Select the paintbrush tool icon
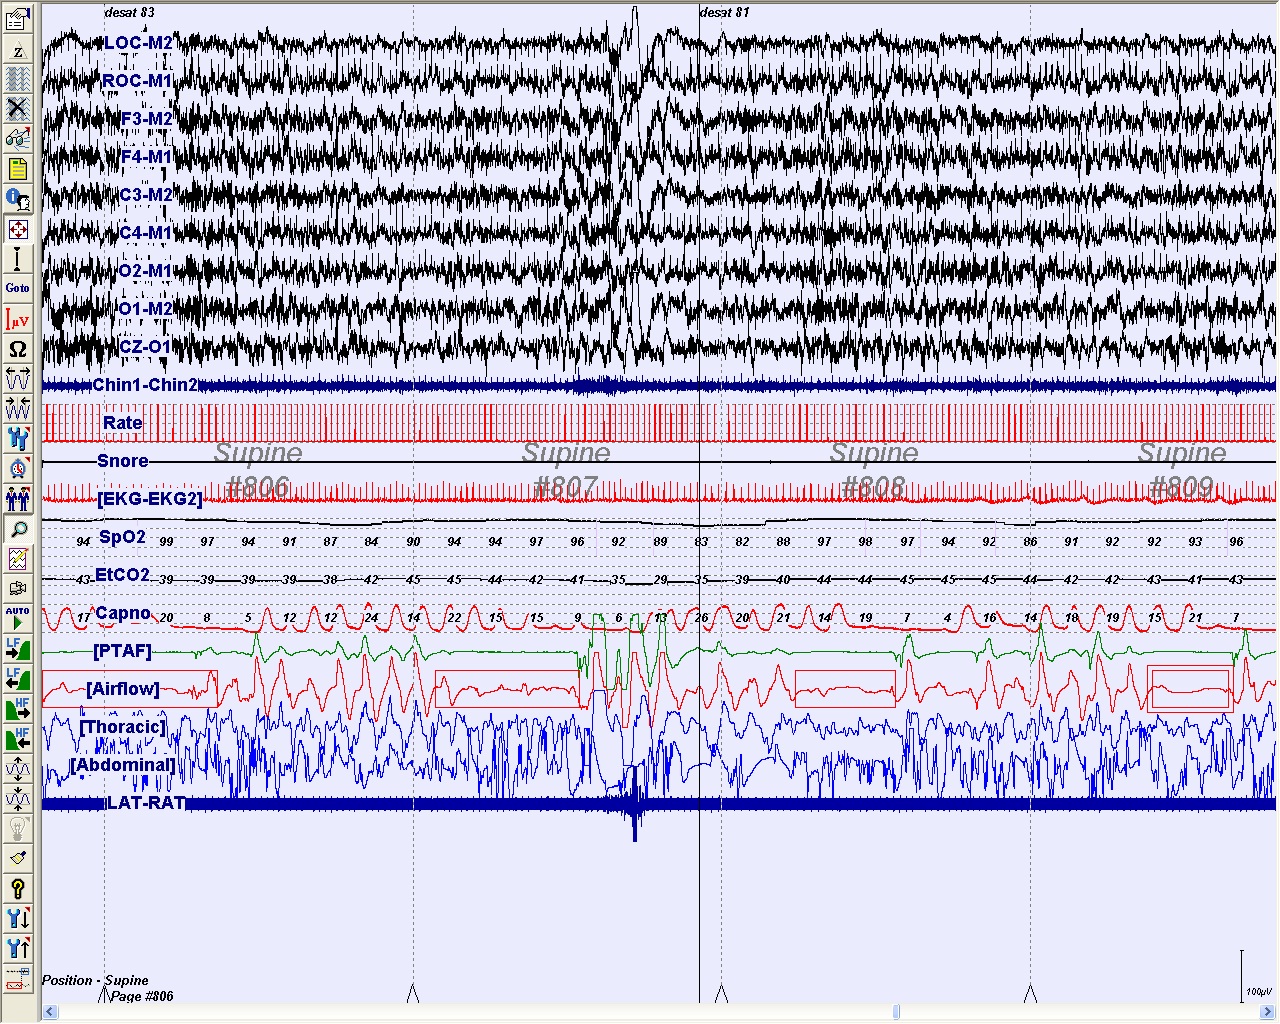The height and width of the screenshot is (1024, 1280). (x=17, y=858)
